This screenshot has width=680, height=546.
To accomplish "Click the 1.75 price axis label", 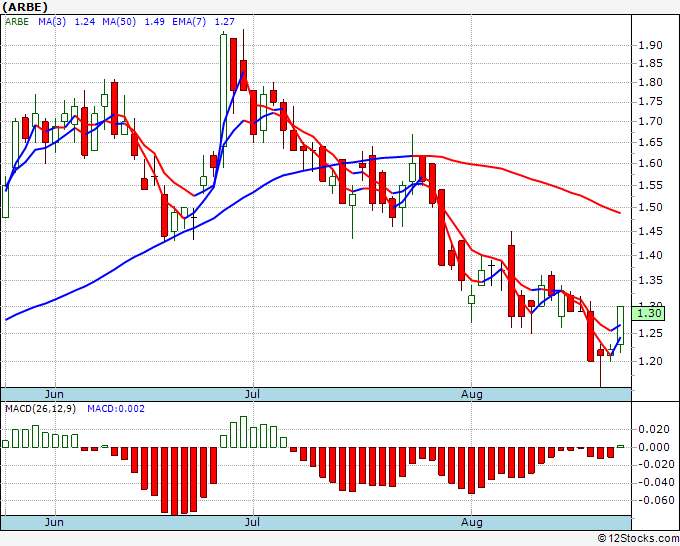I will (x=650, y=101).
